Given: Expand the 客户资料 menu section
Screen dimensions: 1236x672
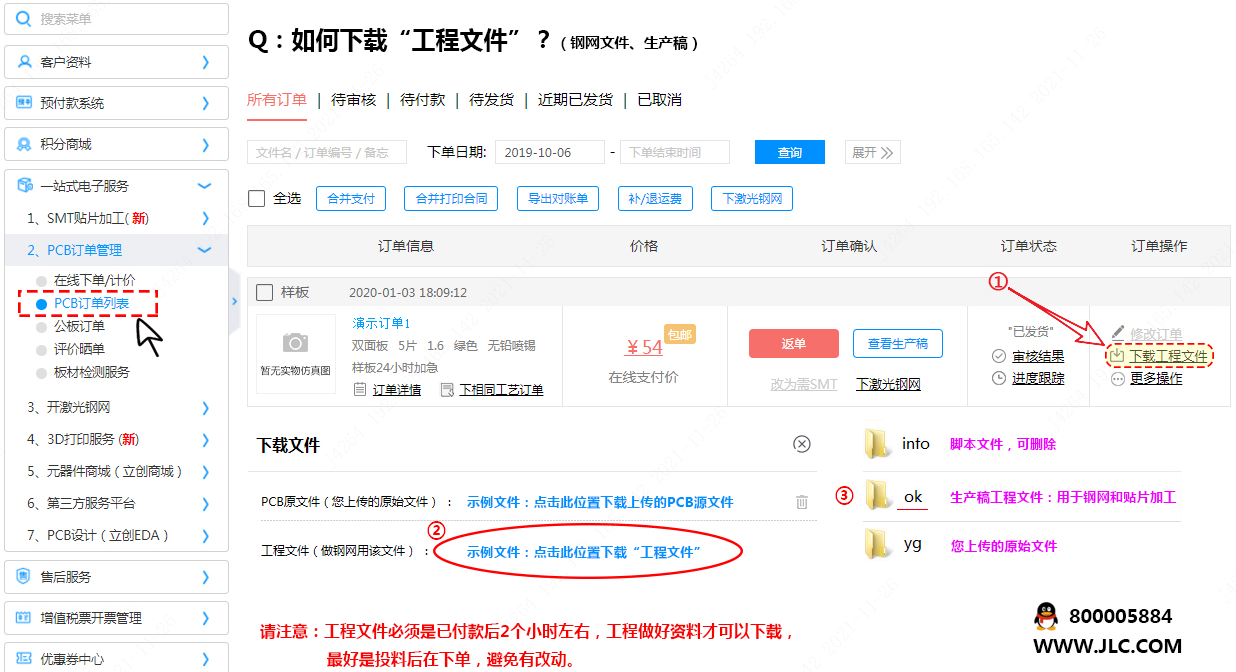Looking at the screenshot, I should 116,62.
